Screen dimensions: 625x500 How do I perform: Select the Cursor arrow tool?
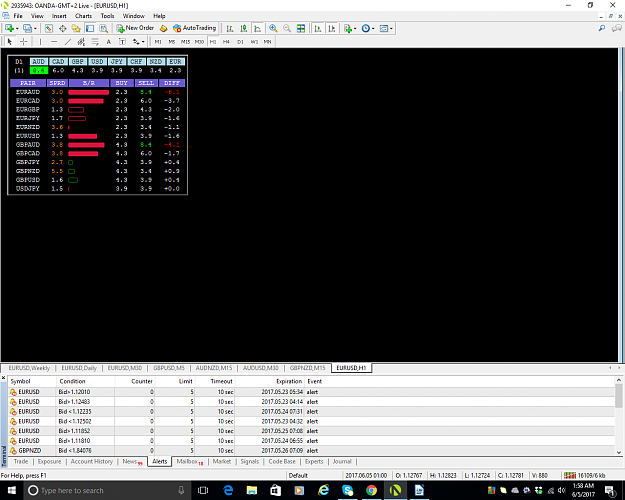pyautogui.click(x=10, y=41)
